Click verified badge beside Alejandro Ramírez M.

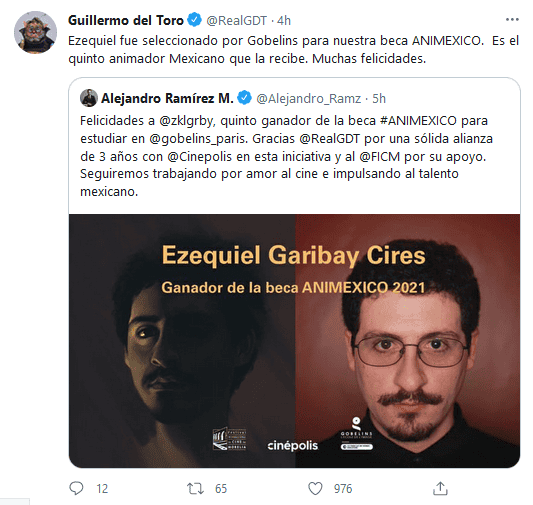244,98
